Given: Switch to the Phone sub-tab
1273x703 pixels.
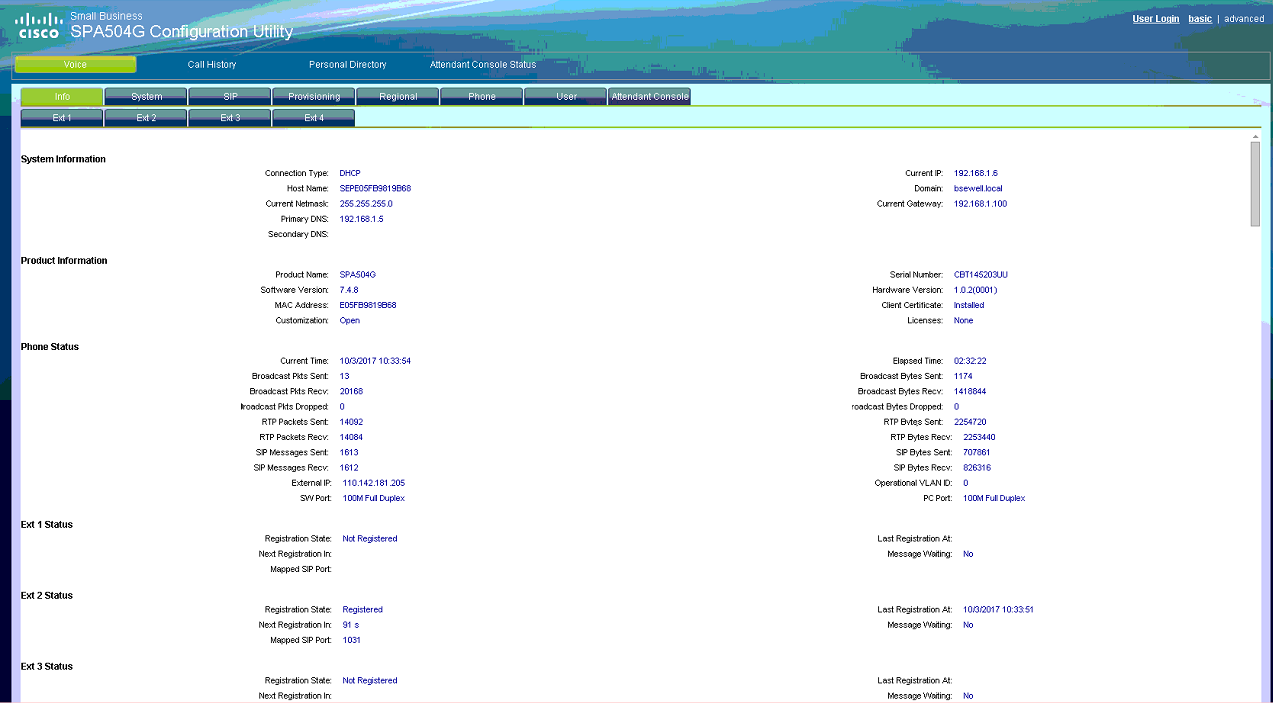Looking at the screenshot, I should tap(482, 97).
